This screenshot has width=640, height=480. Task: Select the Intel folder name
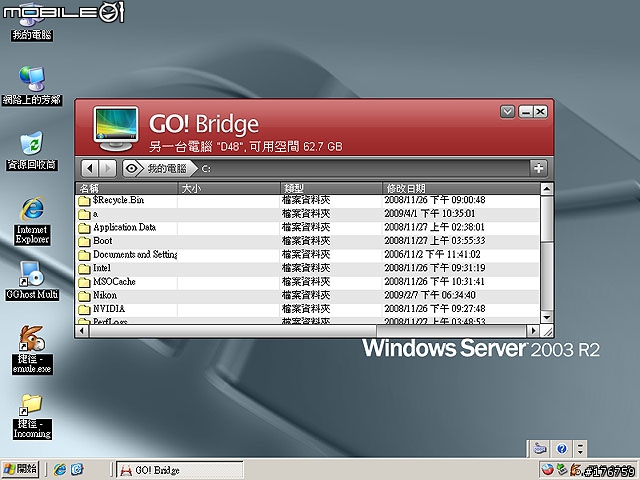point(102,268)
